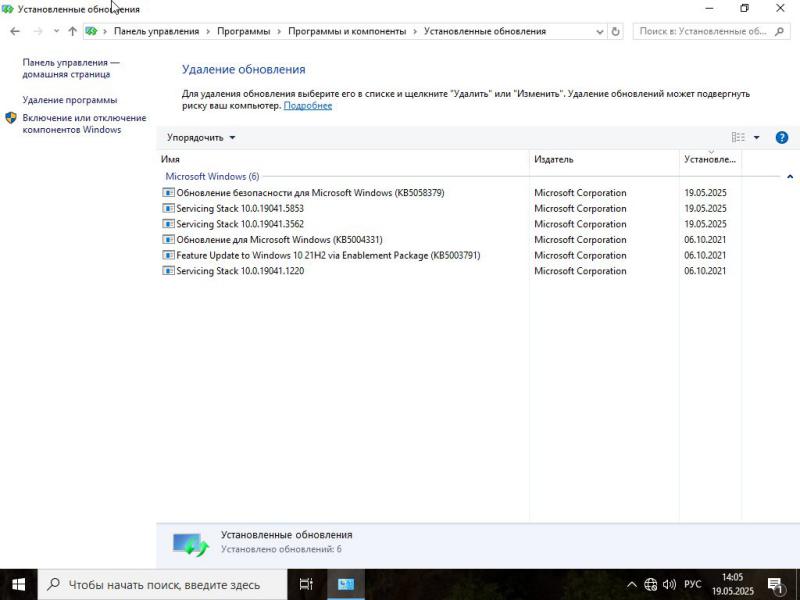This screenshot has height=600, width=800.
Task: Open network status tray icon
Action: 650,585
